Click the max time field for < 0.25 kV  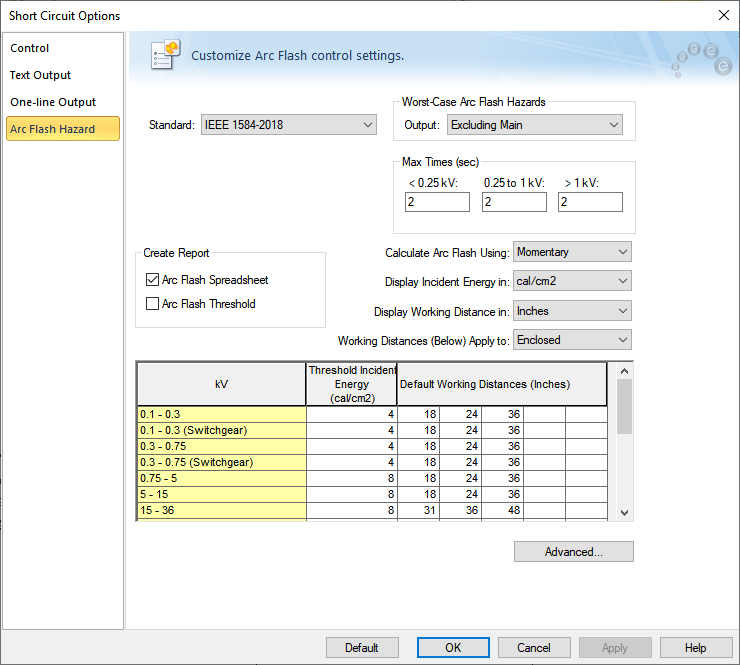click(x=437, y=202)
